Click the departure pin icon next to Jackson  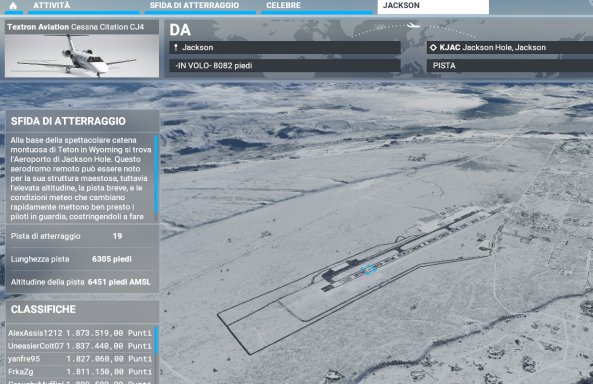point(175,48)
